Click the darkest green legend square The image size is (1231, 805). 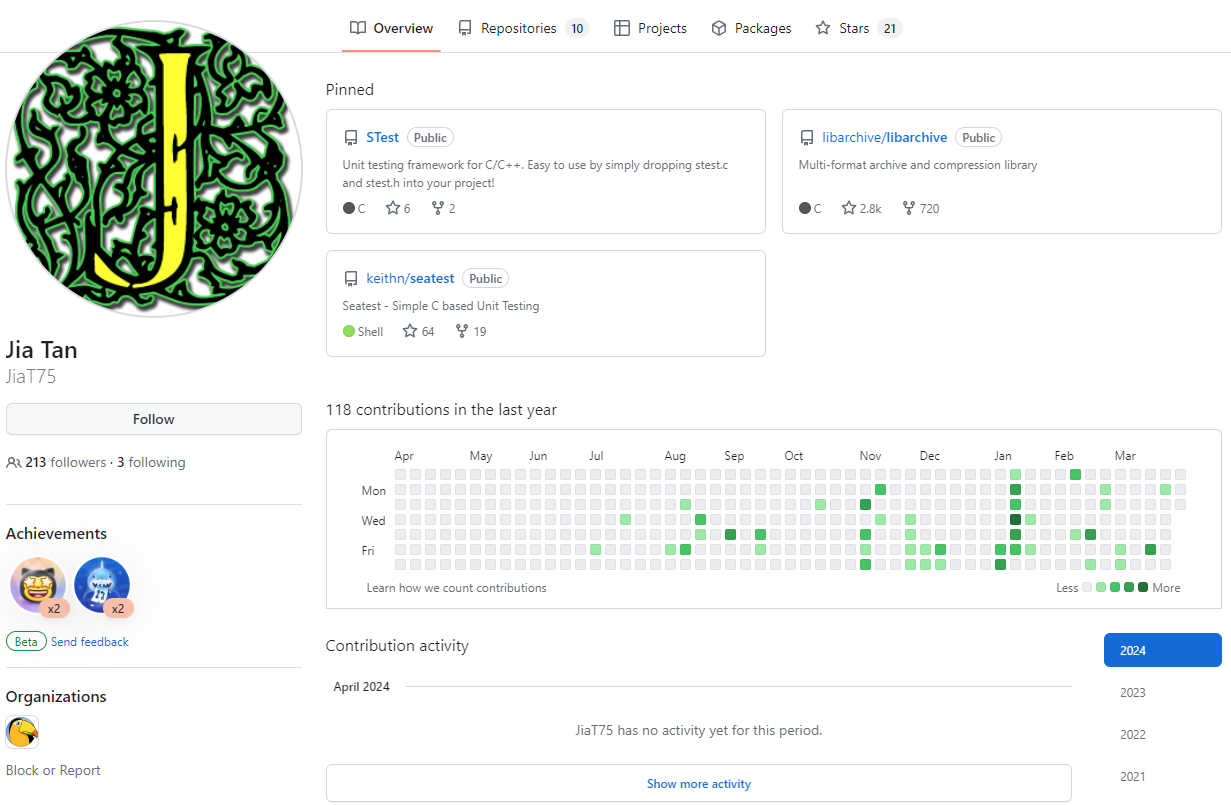[1143, 588]
